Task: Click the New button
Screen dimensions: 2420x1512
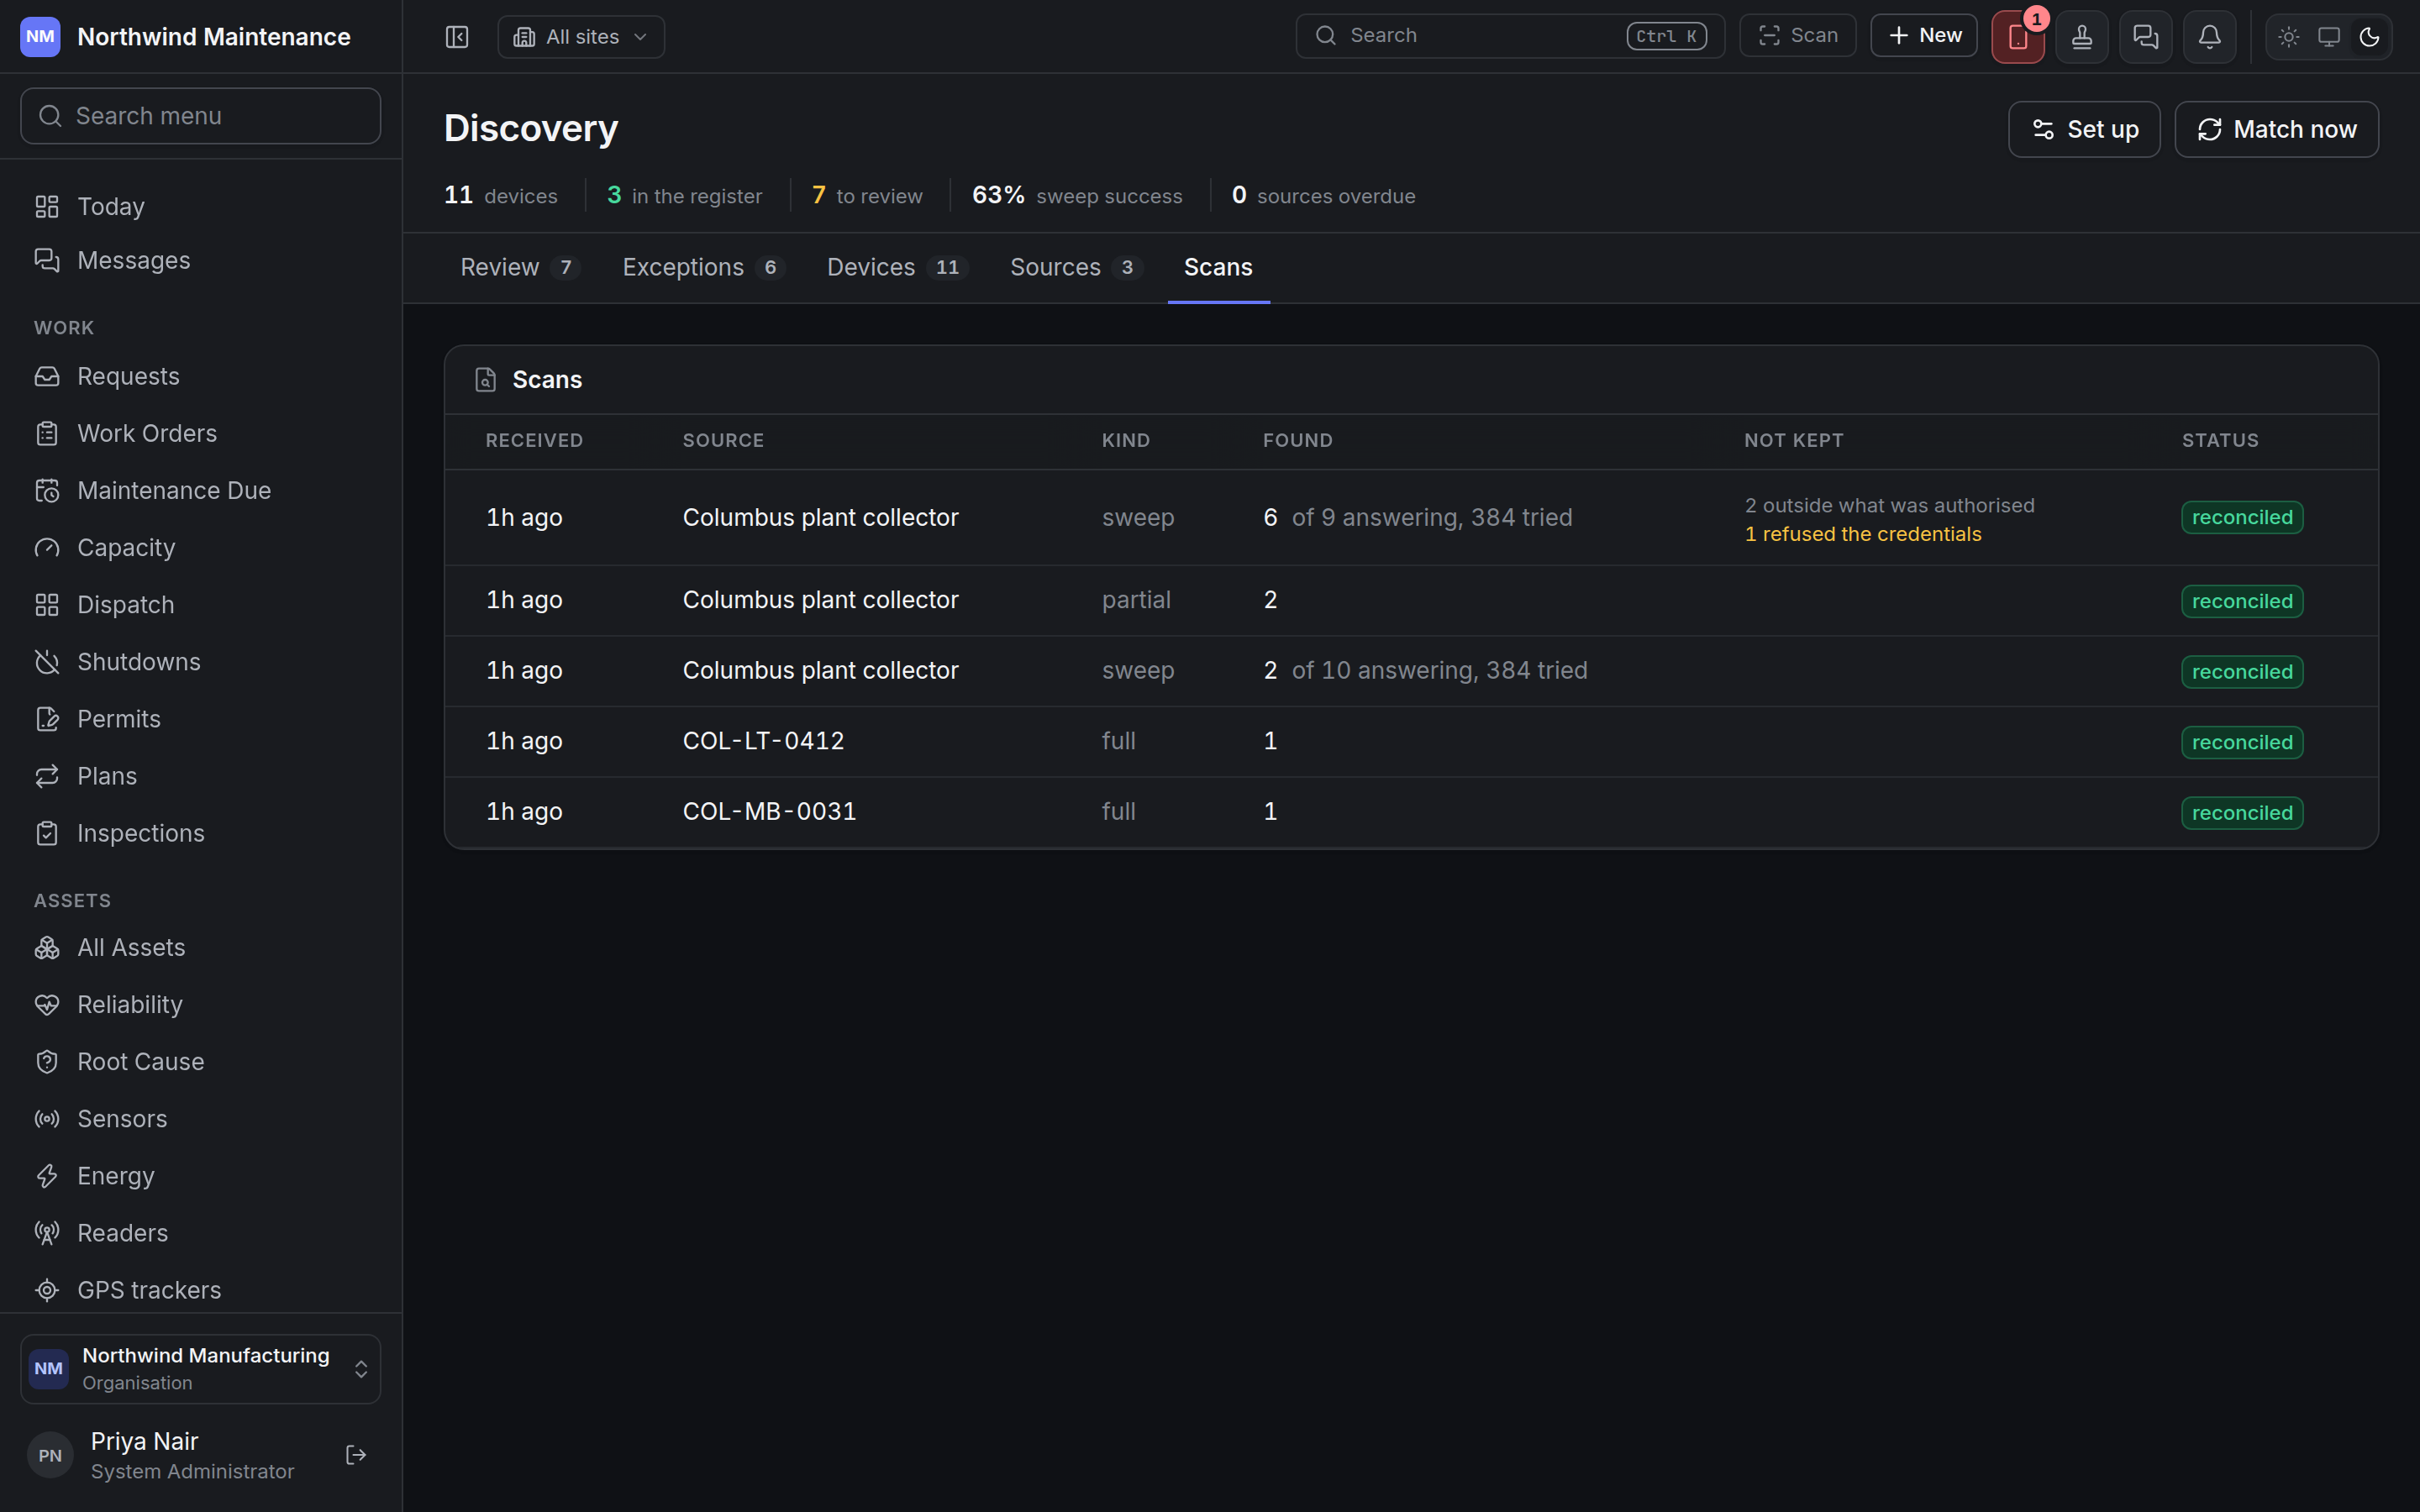Action: (1923, 36)
